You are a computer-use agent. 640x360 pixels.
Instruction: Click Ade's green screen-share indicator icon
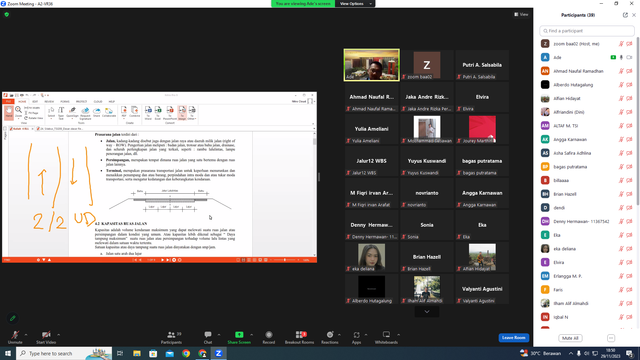tap(613, 58)
